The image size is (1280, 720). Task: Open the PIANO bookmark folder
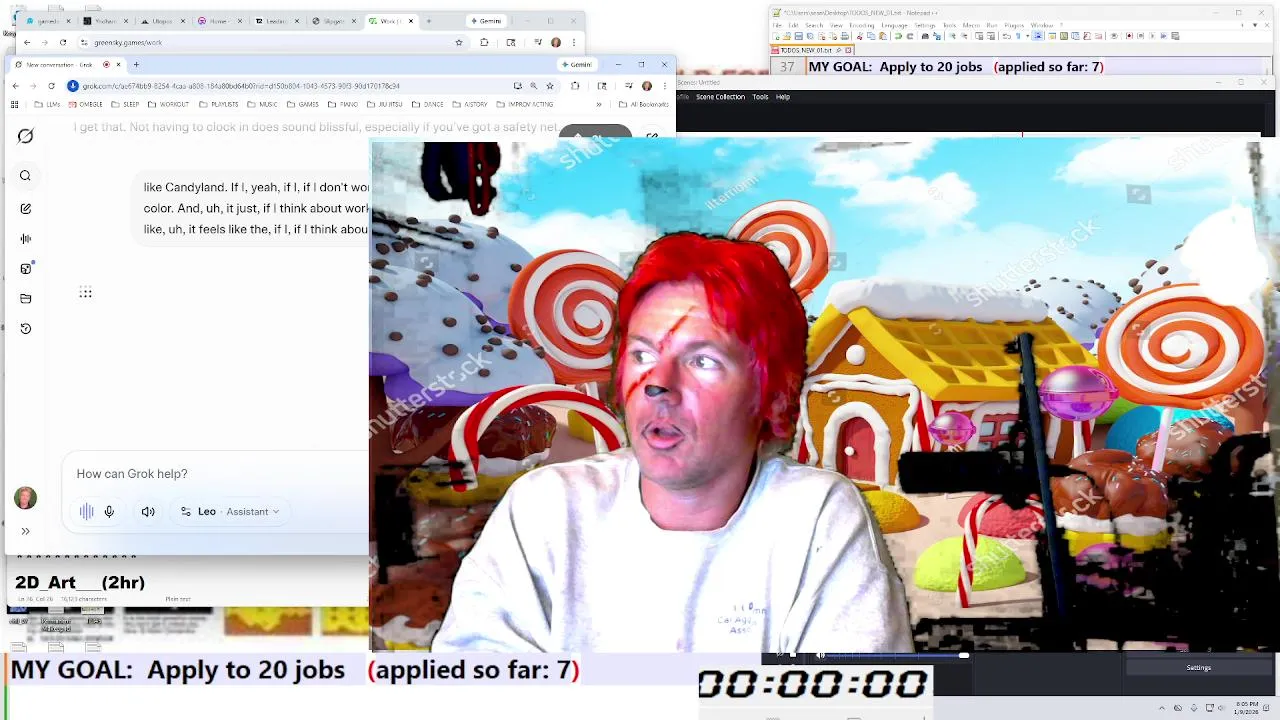[343, 104]
